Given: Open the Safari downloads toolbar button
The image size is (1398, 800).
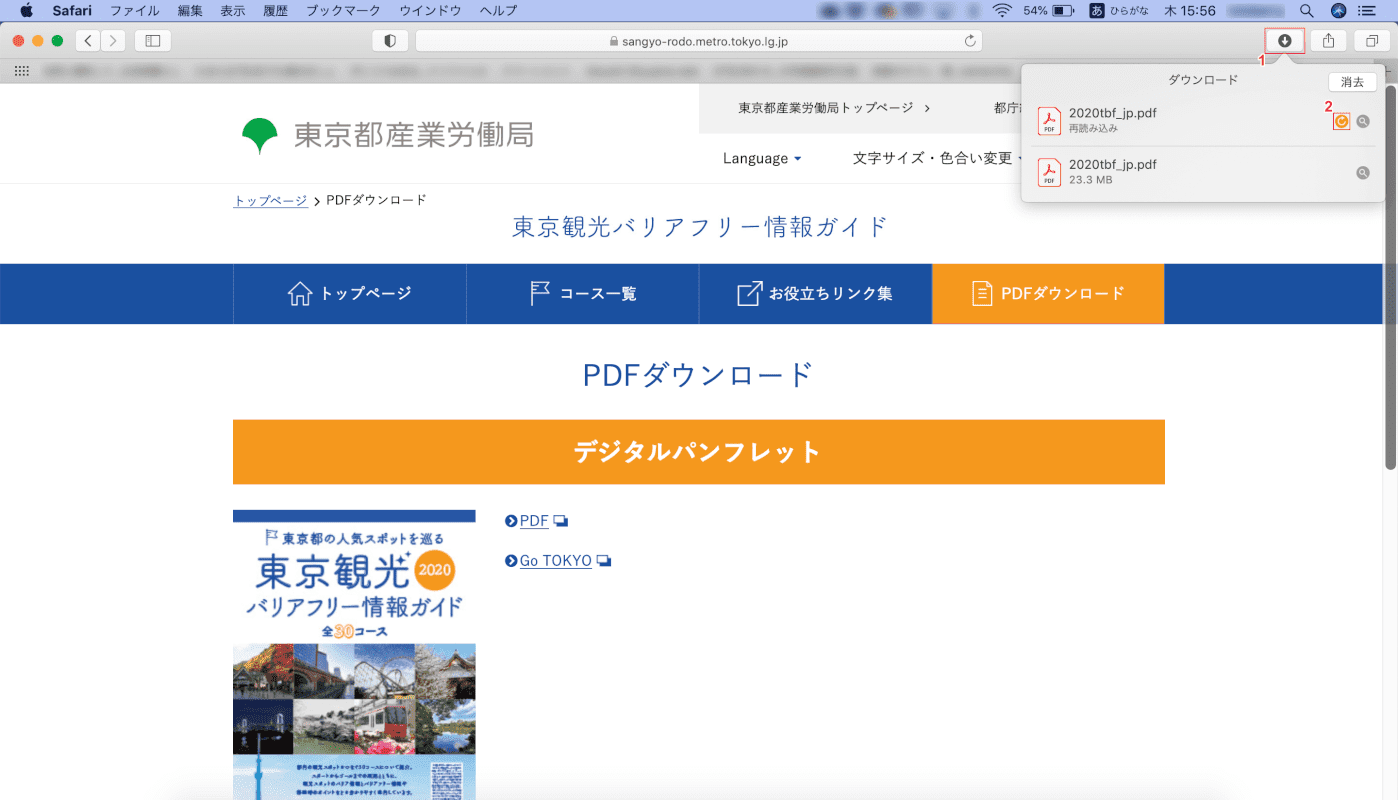Looking at the screenshot, I should tap(1284, 41).
